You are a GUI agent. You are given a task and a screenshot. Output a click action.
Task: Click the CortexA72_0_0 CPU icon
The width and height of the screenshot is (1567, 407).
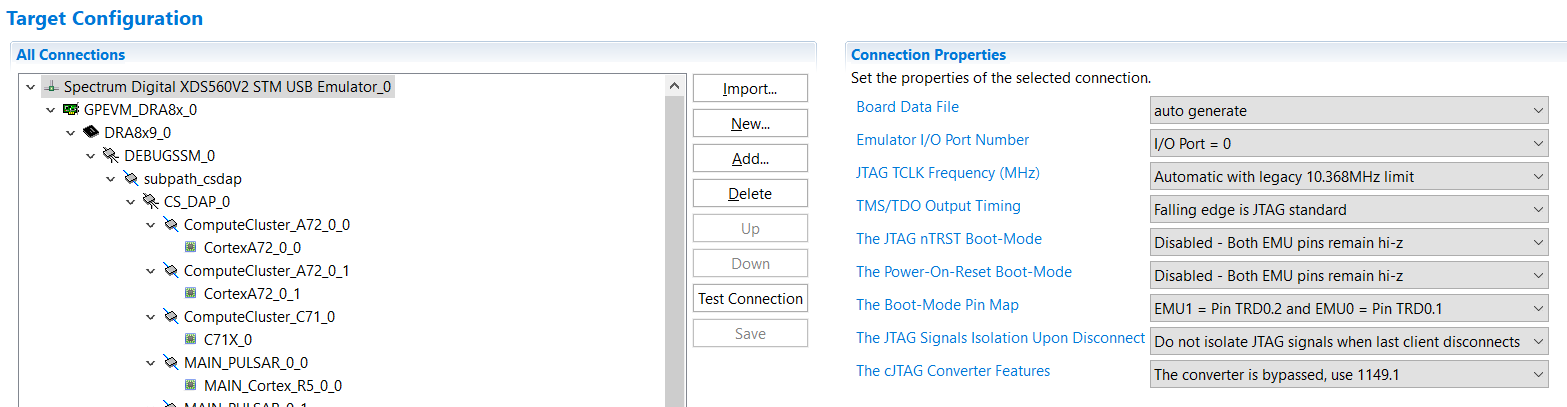190,247
